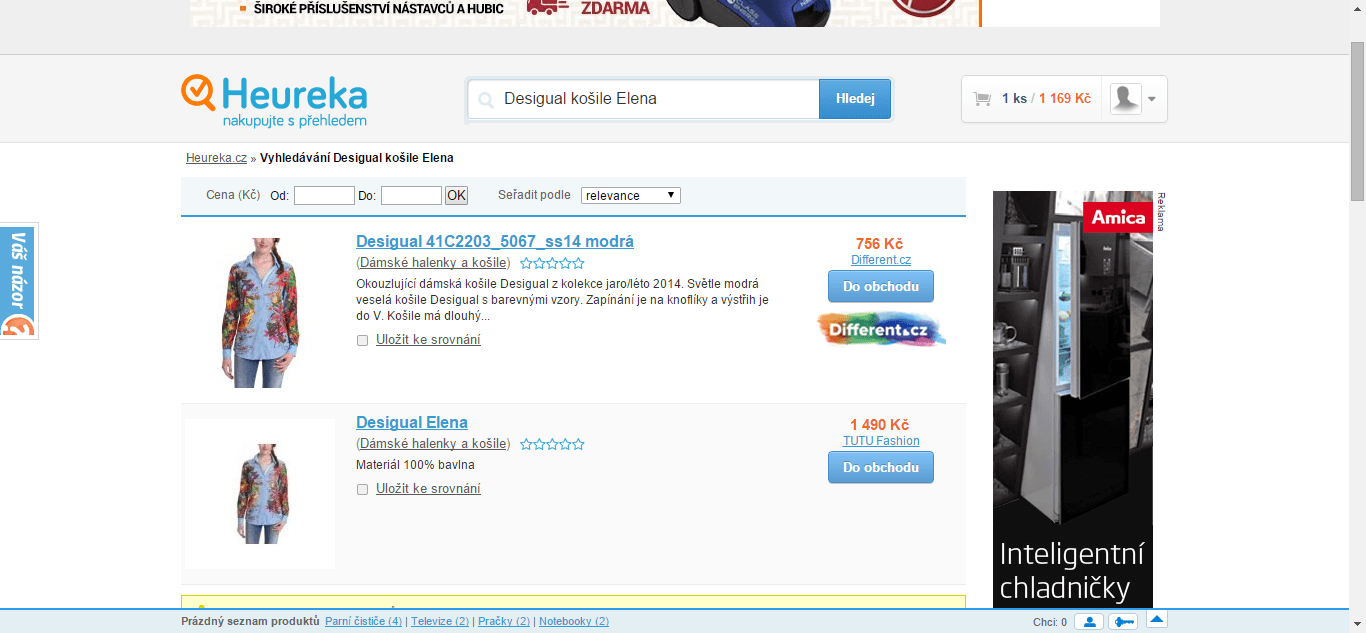Click the 756 Kč price
The image size is (1366, 633).
880,244
